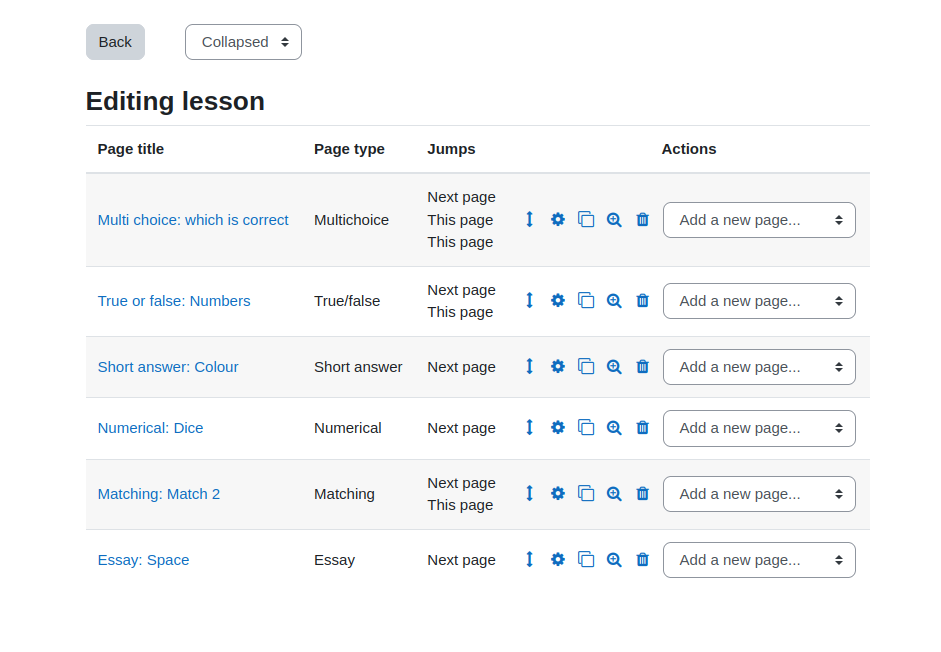Open the Essay: Space page link
This screenshot has height=652, width=941.
coord(143,560)
